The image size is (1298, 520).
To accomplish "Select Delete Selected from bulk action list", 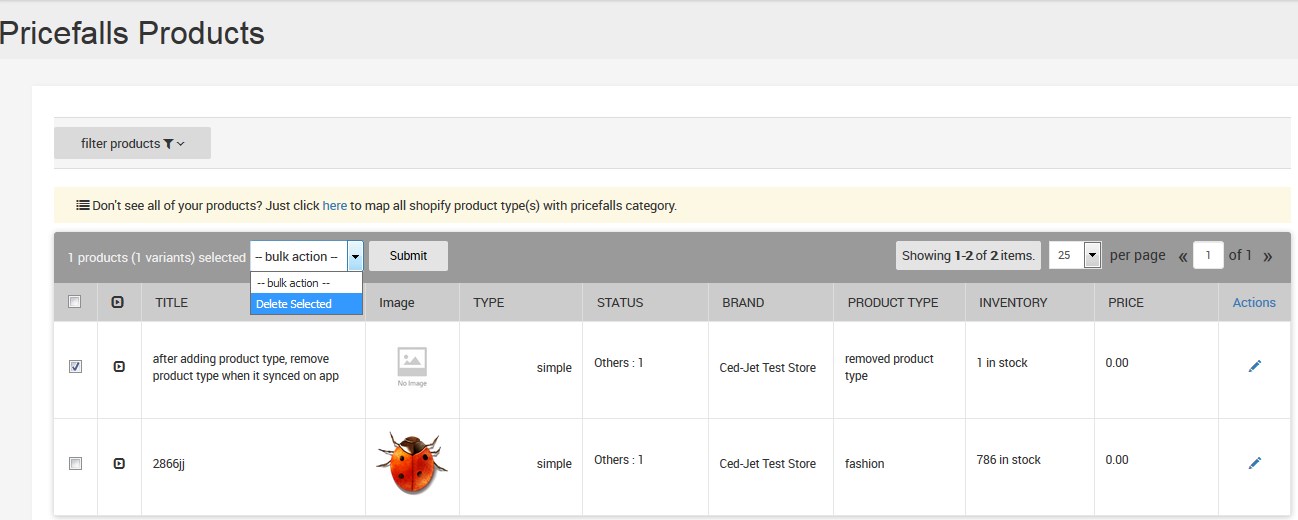I will (x=305, y=304).
